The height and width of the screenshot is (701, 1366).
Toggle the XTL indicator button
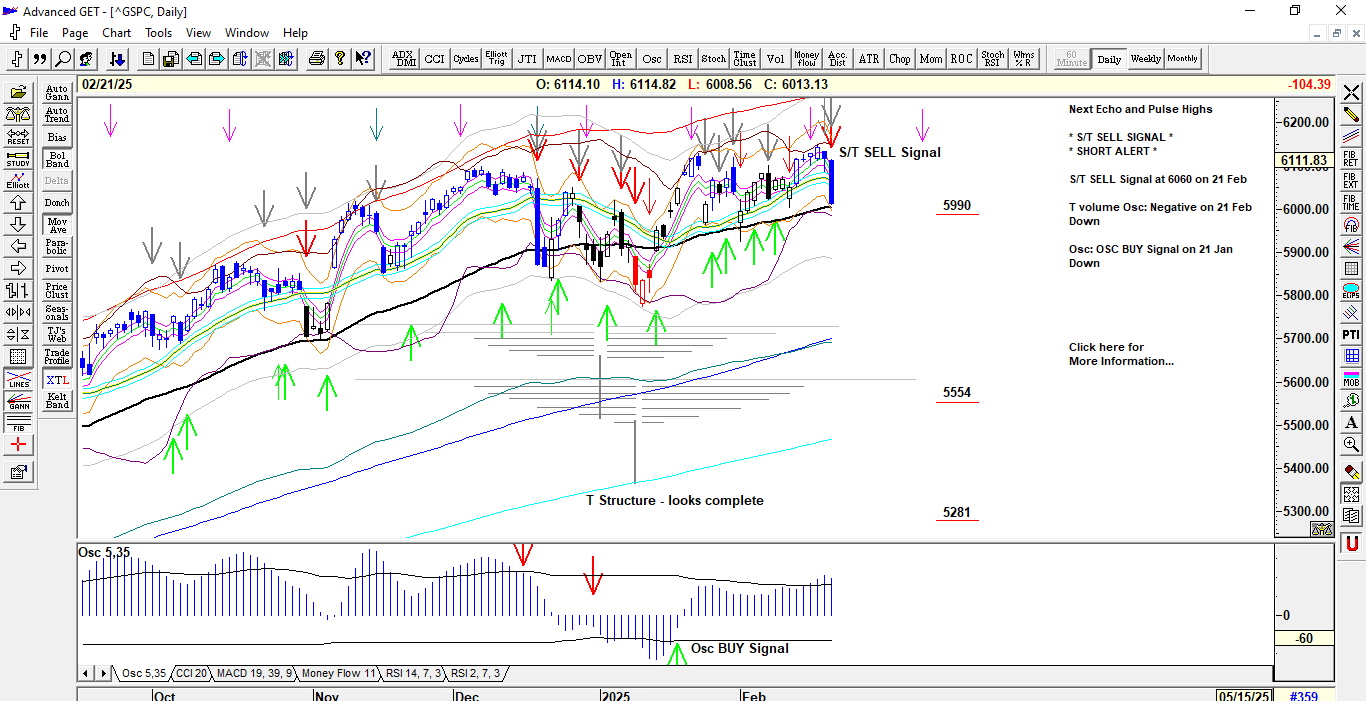coord(57,381)
